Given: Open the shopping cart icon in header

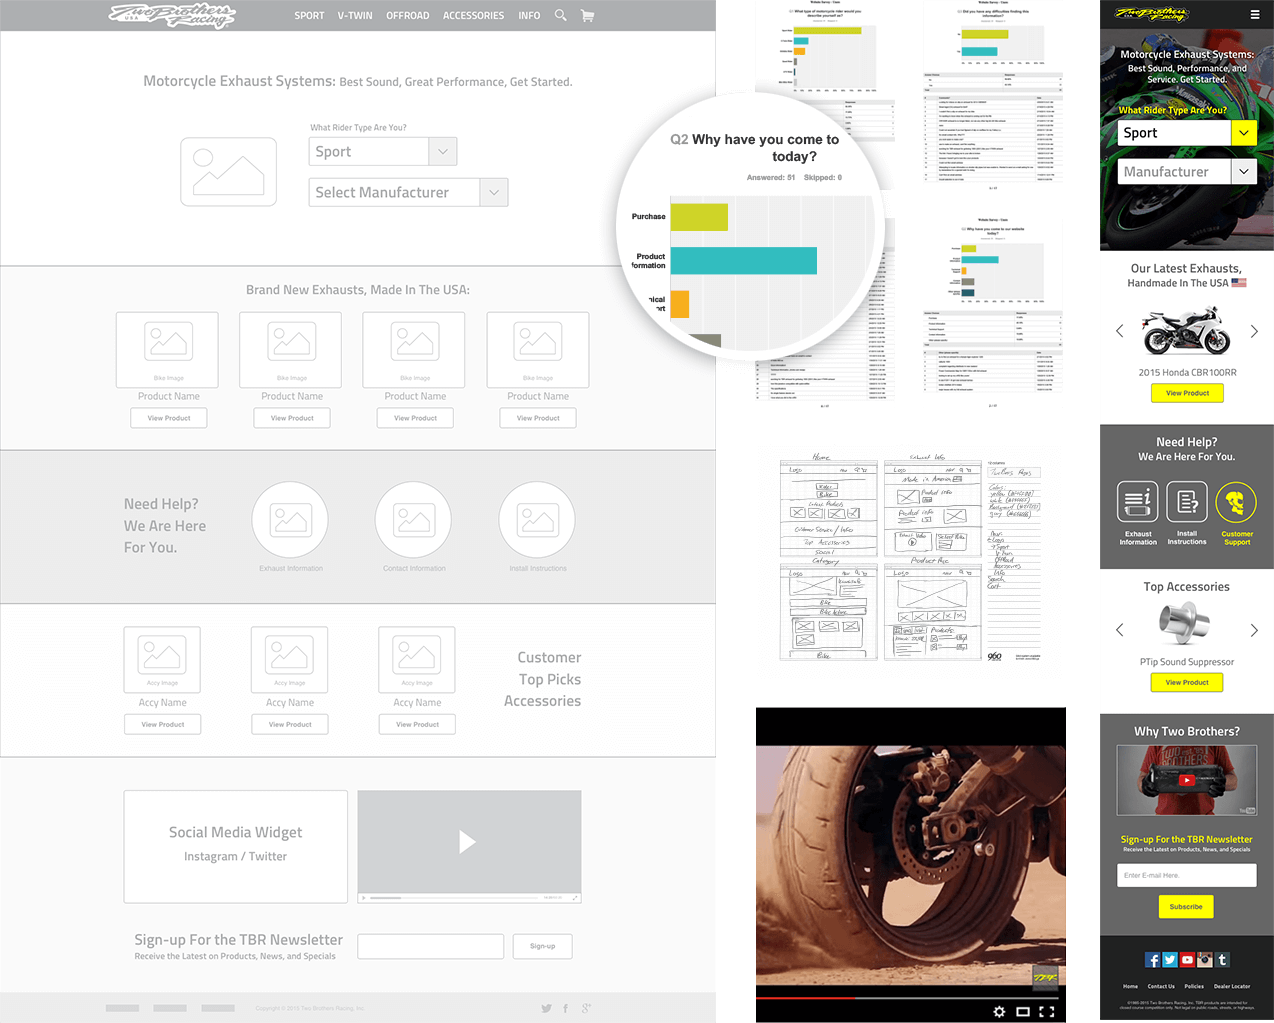Looking at the screenshot, I should click(587, 15).
